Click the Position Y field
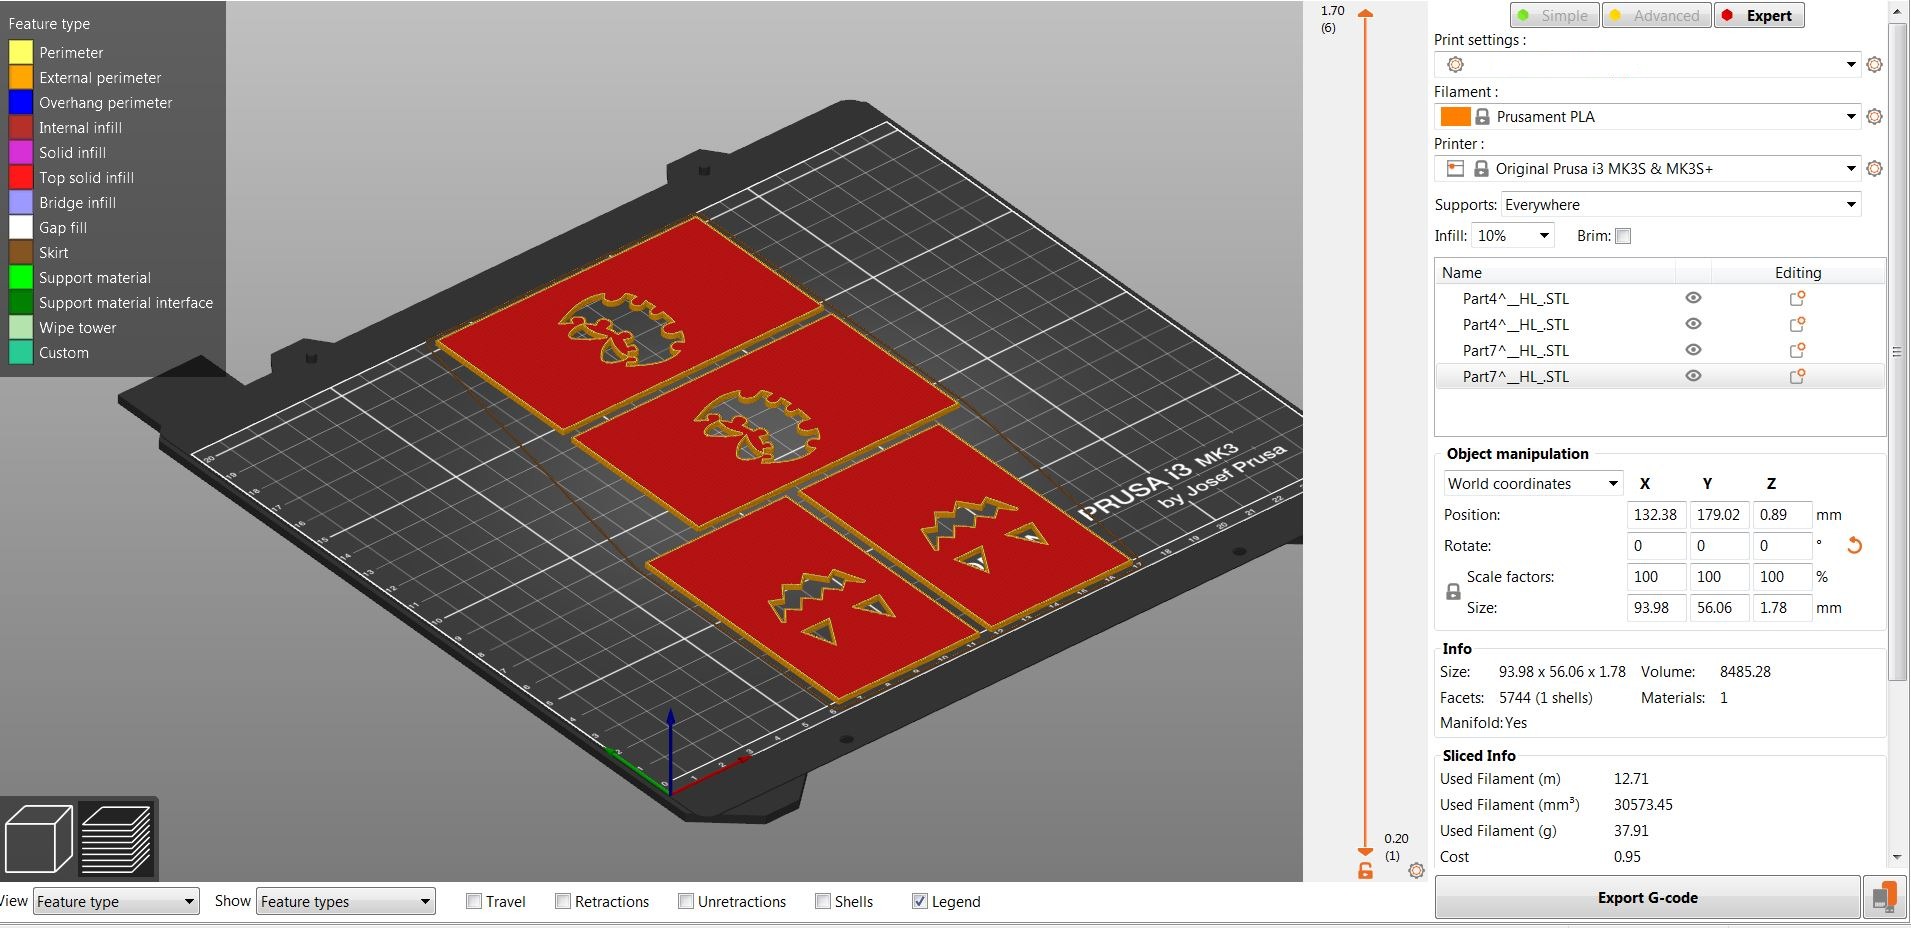 [1719, 515]
